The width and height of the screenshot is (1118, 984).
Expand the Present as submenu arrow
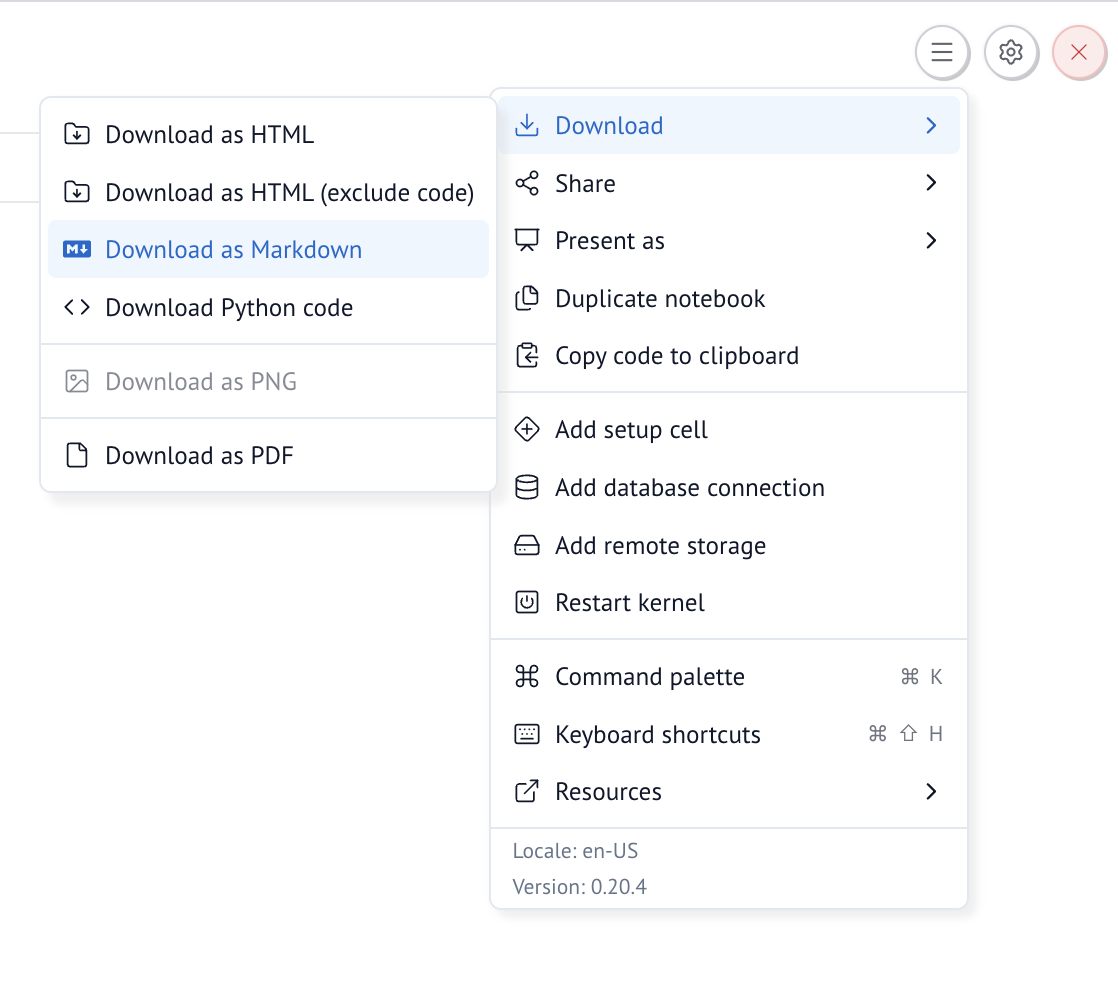[x=931, y=241]
